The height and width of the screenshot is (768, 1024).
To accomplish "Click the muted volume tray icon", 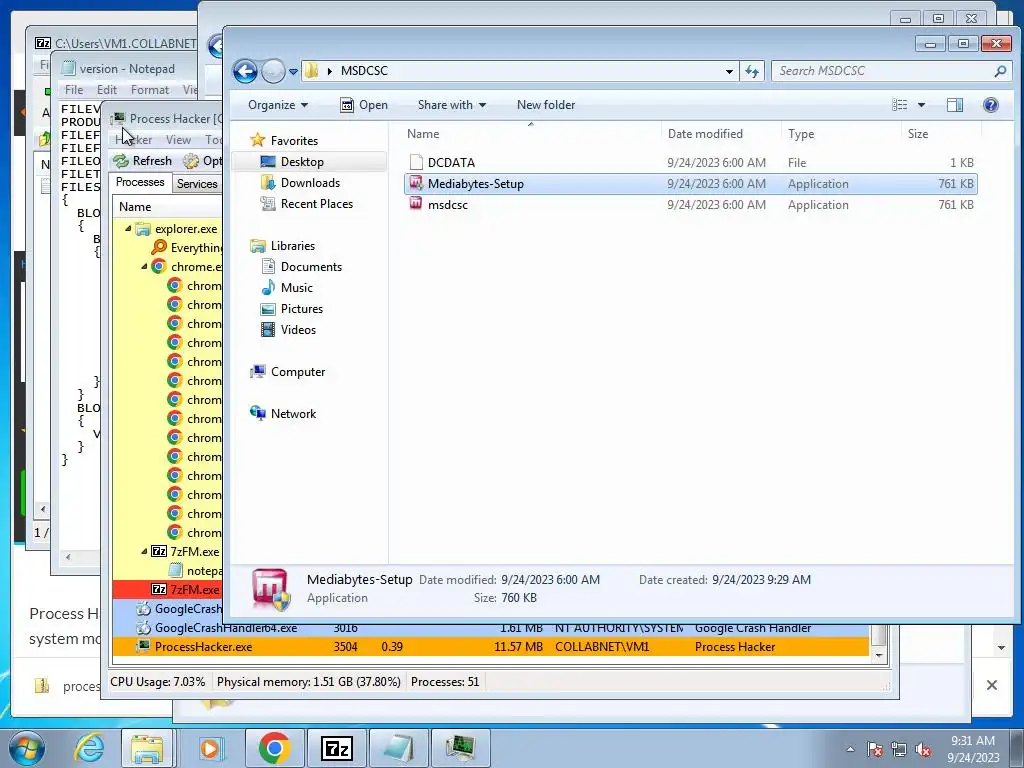I will (x=923, y=749).
